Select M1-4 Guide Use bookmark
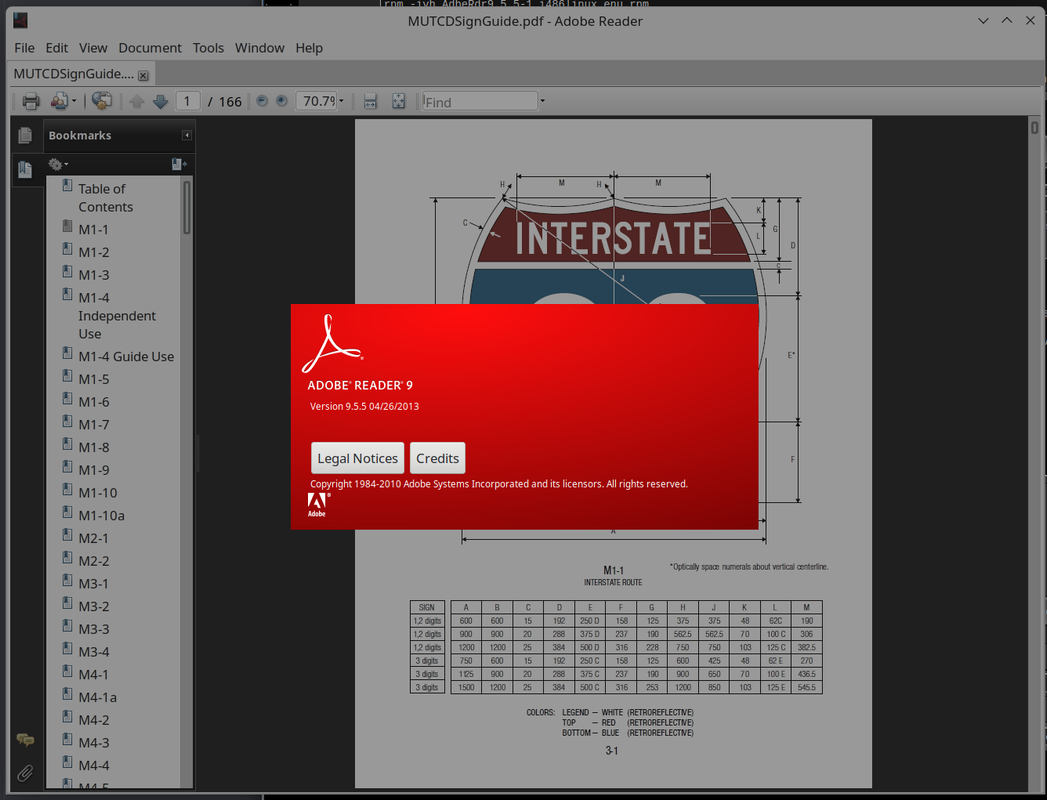Image resolution: width=1047 pixels, height=800 pixels. 126,357
